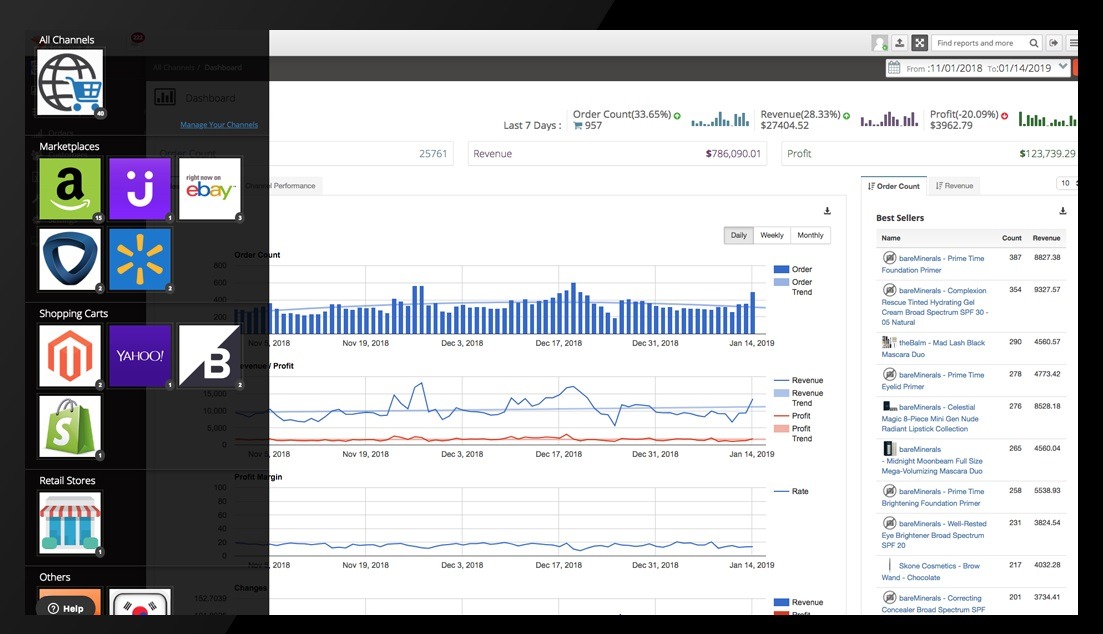Toggle Profit Trend series in legend
The image size is (1103, 634).
coord(793,433)
